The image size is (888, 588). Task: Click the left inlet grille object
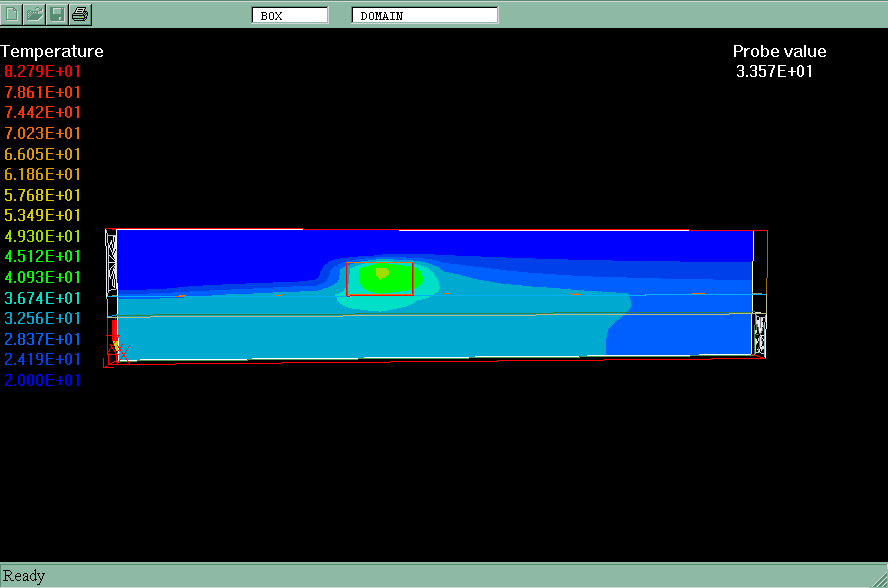(x=111, y=263)
